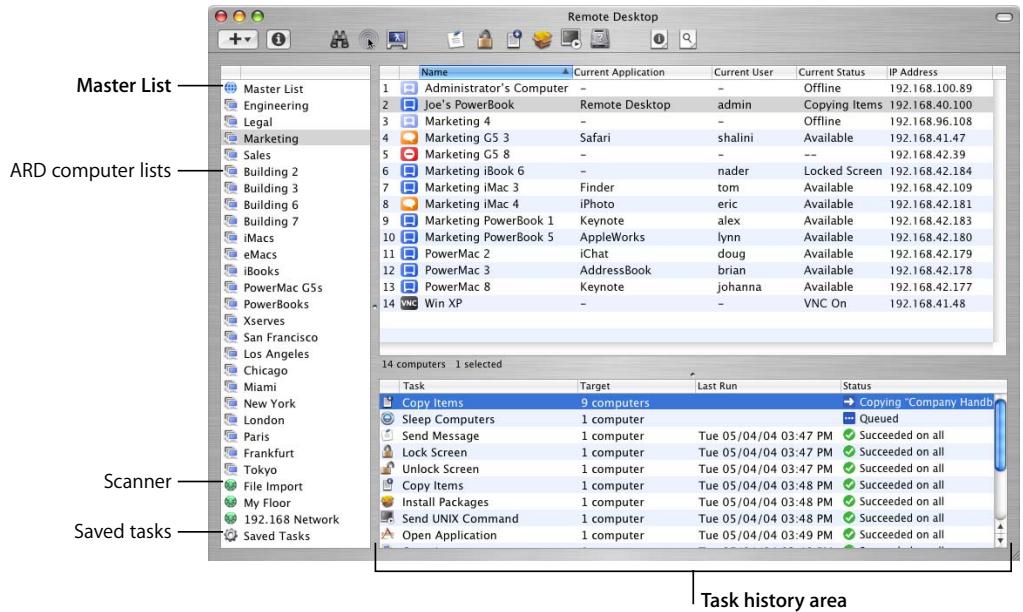Viewport: 1023px width, 612px height.
Task: Sort by the Name column header
Action: 495,72
